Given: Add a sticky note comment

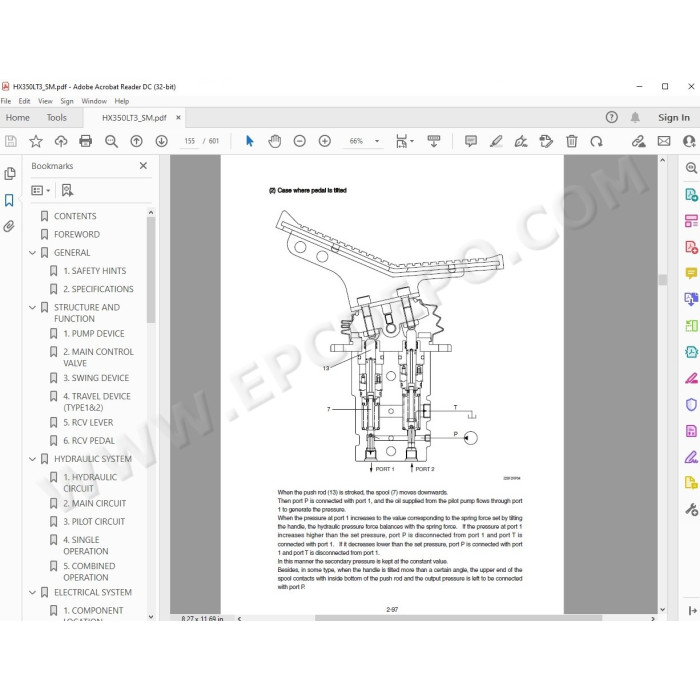Looking at the screenshot, I should 471,142.
